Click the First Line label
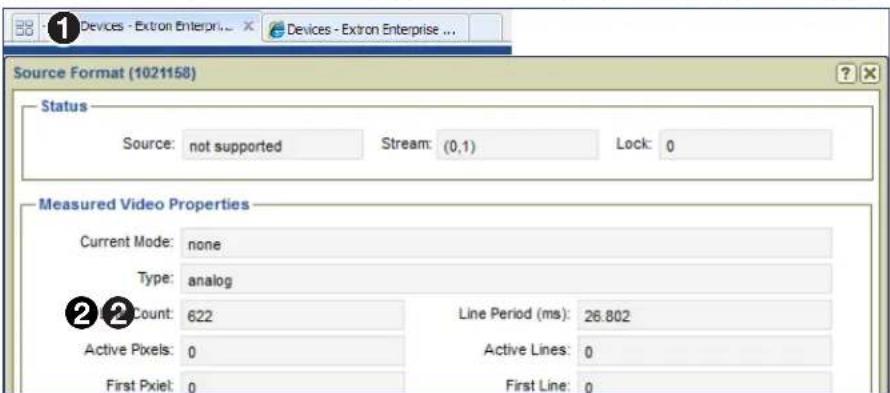The width and height of the screenshot is (890, 393). click(x=538, y=385)
